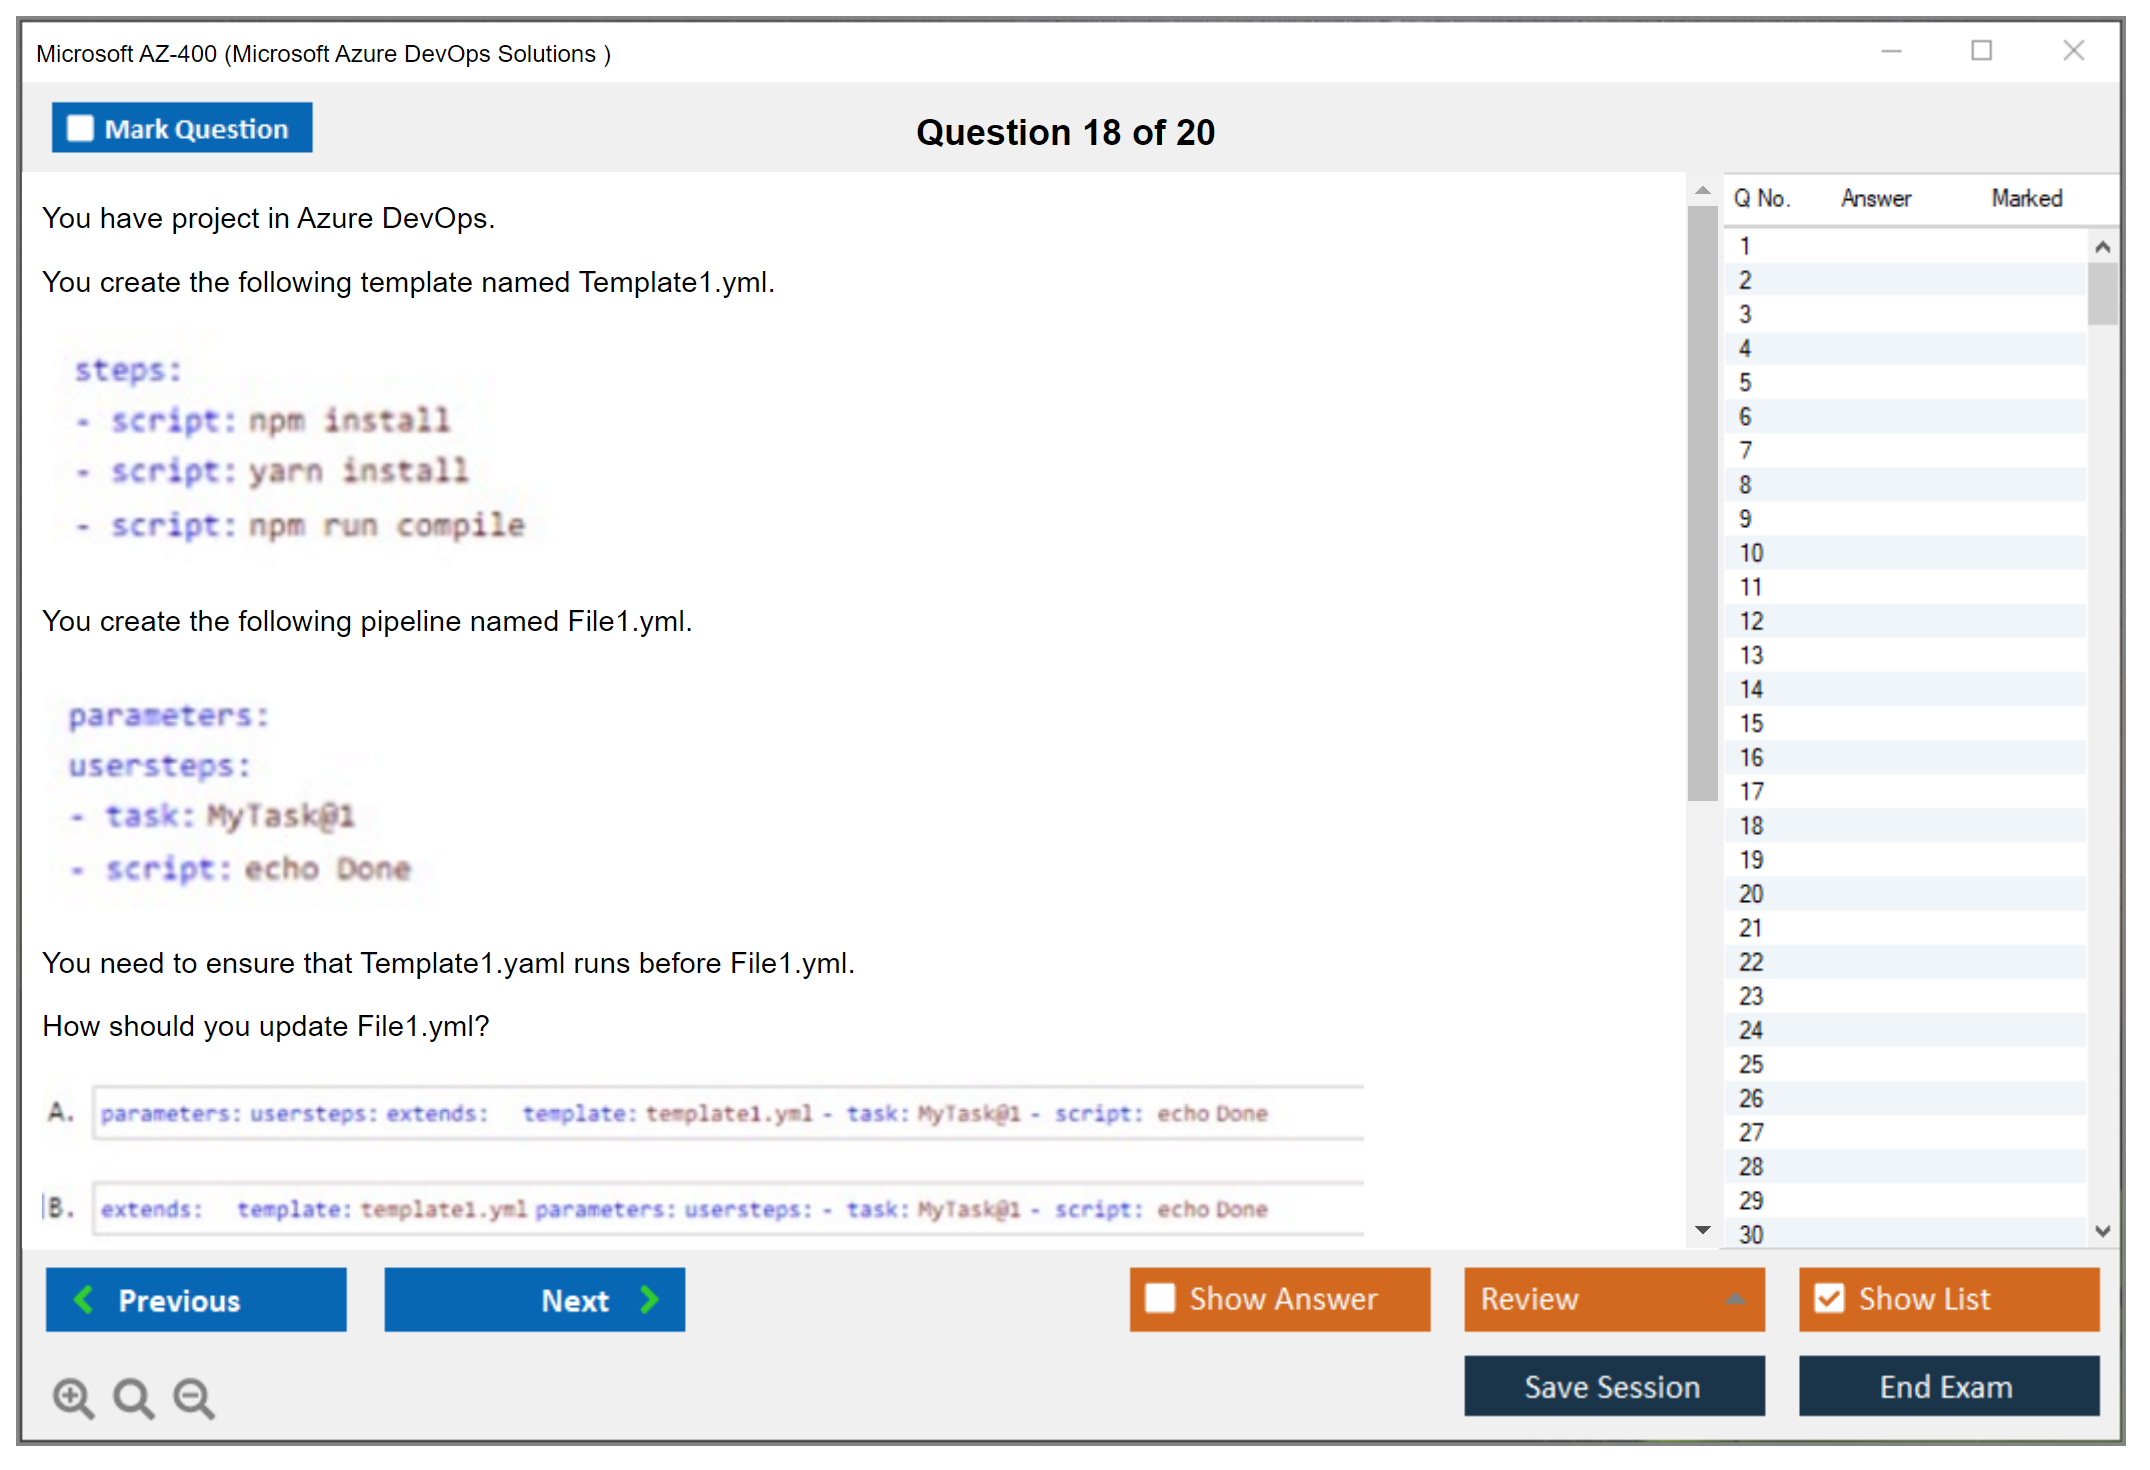Click the reset zoom magnifier icon
The image size is (2150, 1470).
[133, 1397]
